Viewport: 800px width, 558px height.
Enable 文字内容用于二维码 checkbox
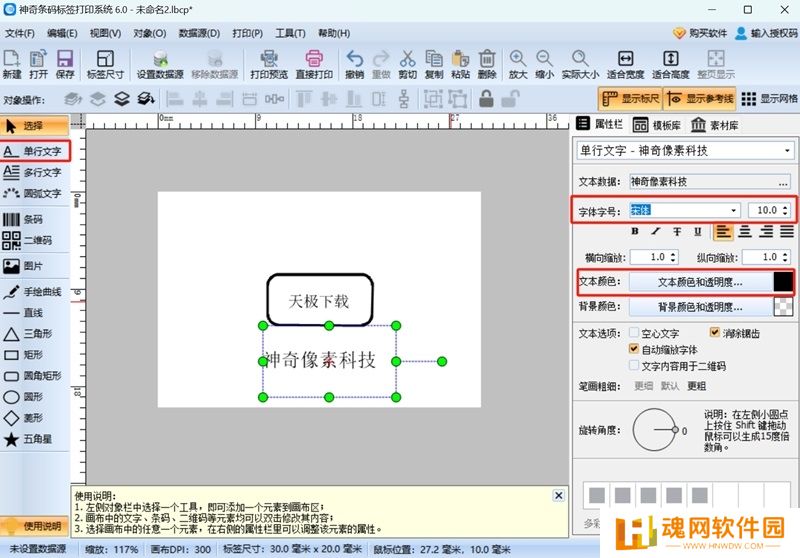coord(634,366)
